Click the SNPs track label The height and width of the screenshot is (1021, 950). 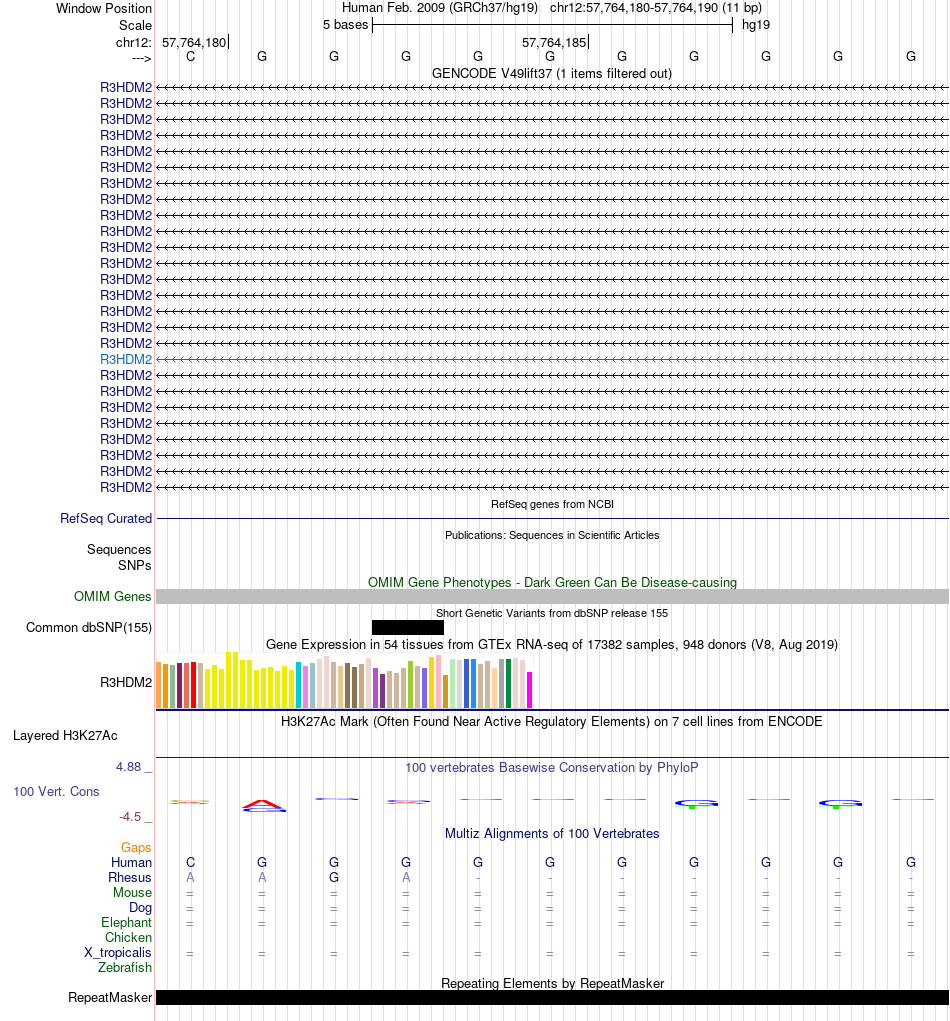pyautogui.click(x=134, y=565)
